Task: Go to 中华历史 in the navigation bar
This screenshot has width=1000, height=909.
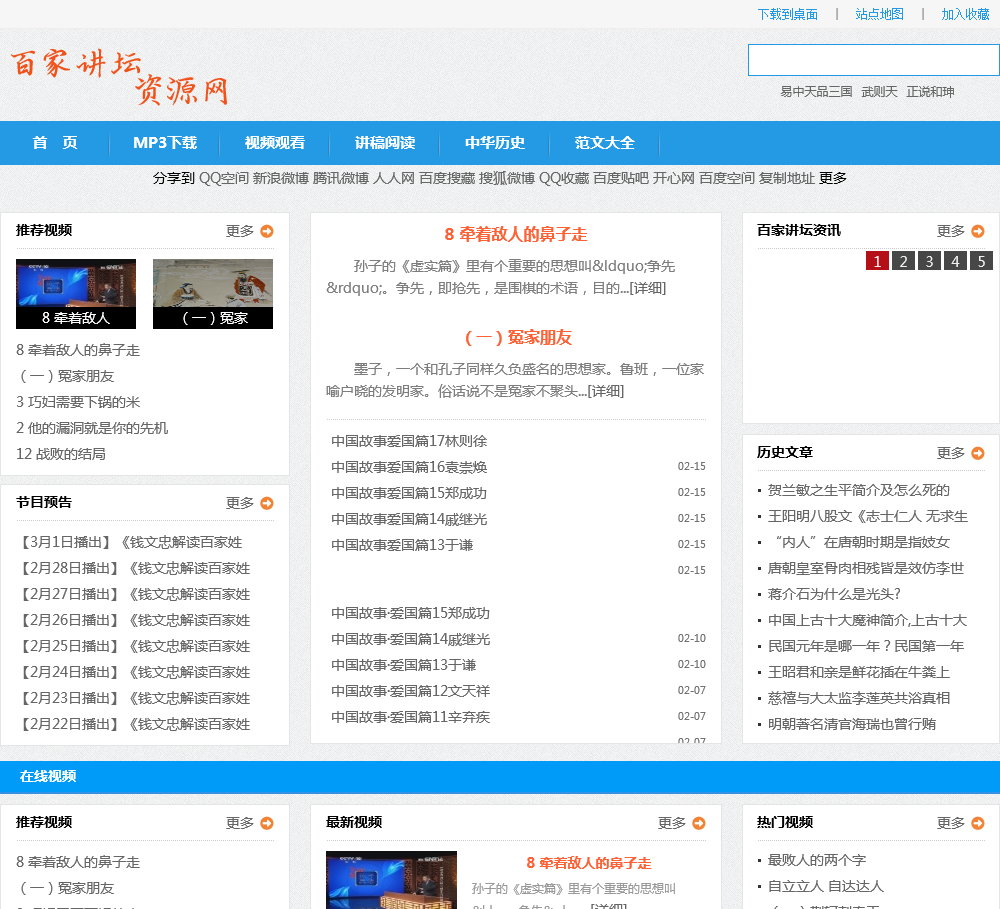Action: pos(495,143)
